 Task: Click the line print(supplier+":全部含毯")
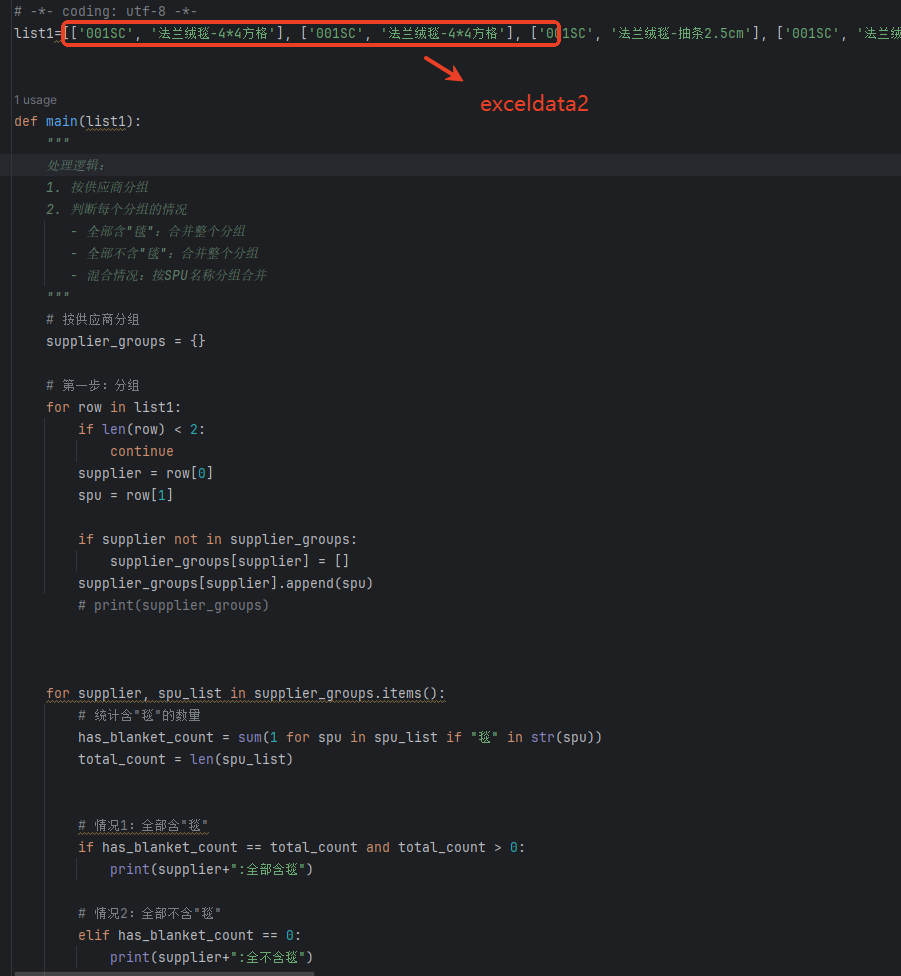(212, 870)
